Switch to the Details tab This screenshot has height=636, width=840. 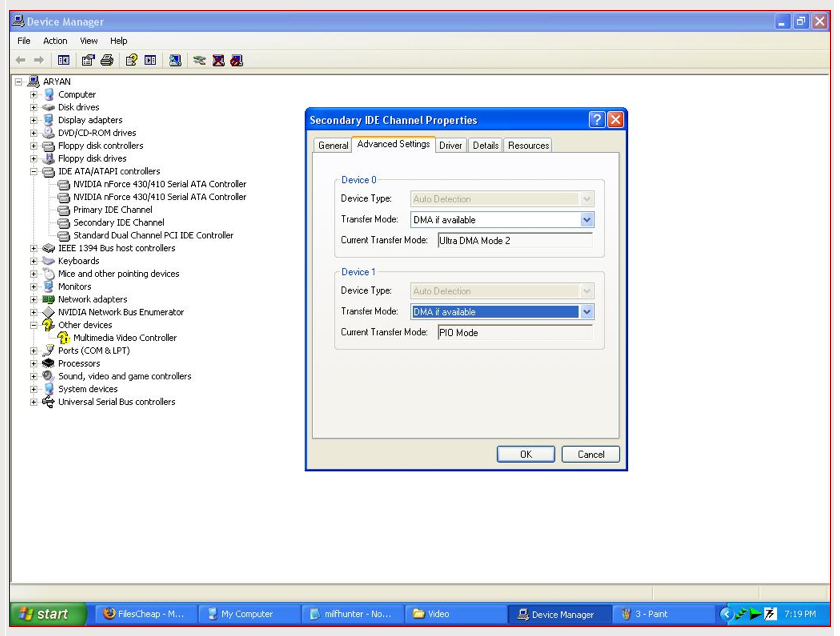coord(485,145)
